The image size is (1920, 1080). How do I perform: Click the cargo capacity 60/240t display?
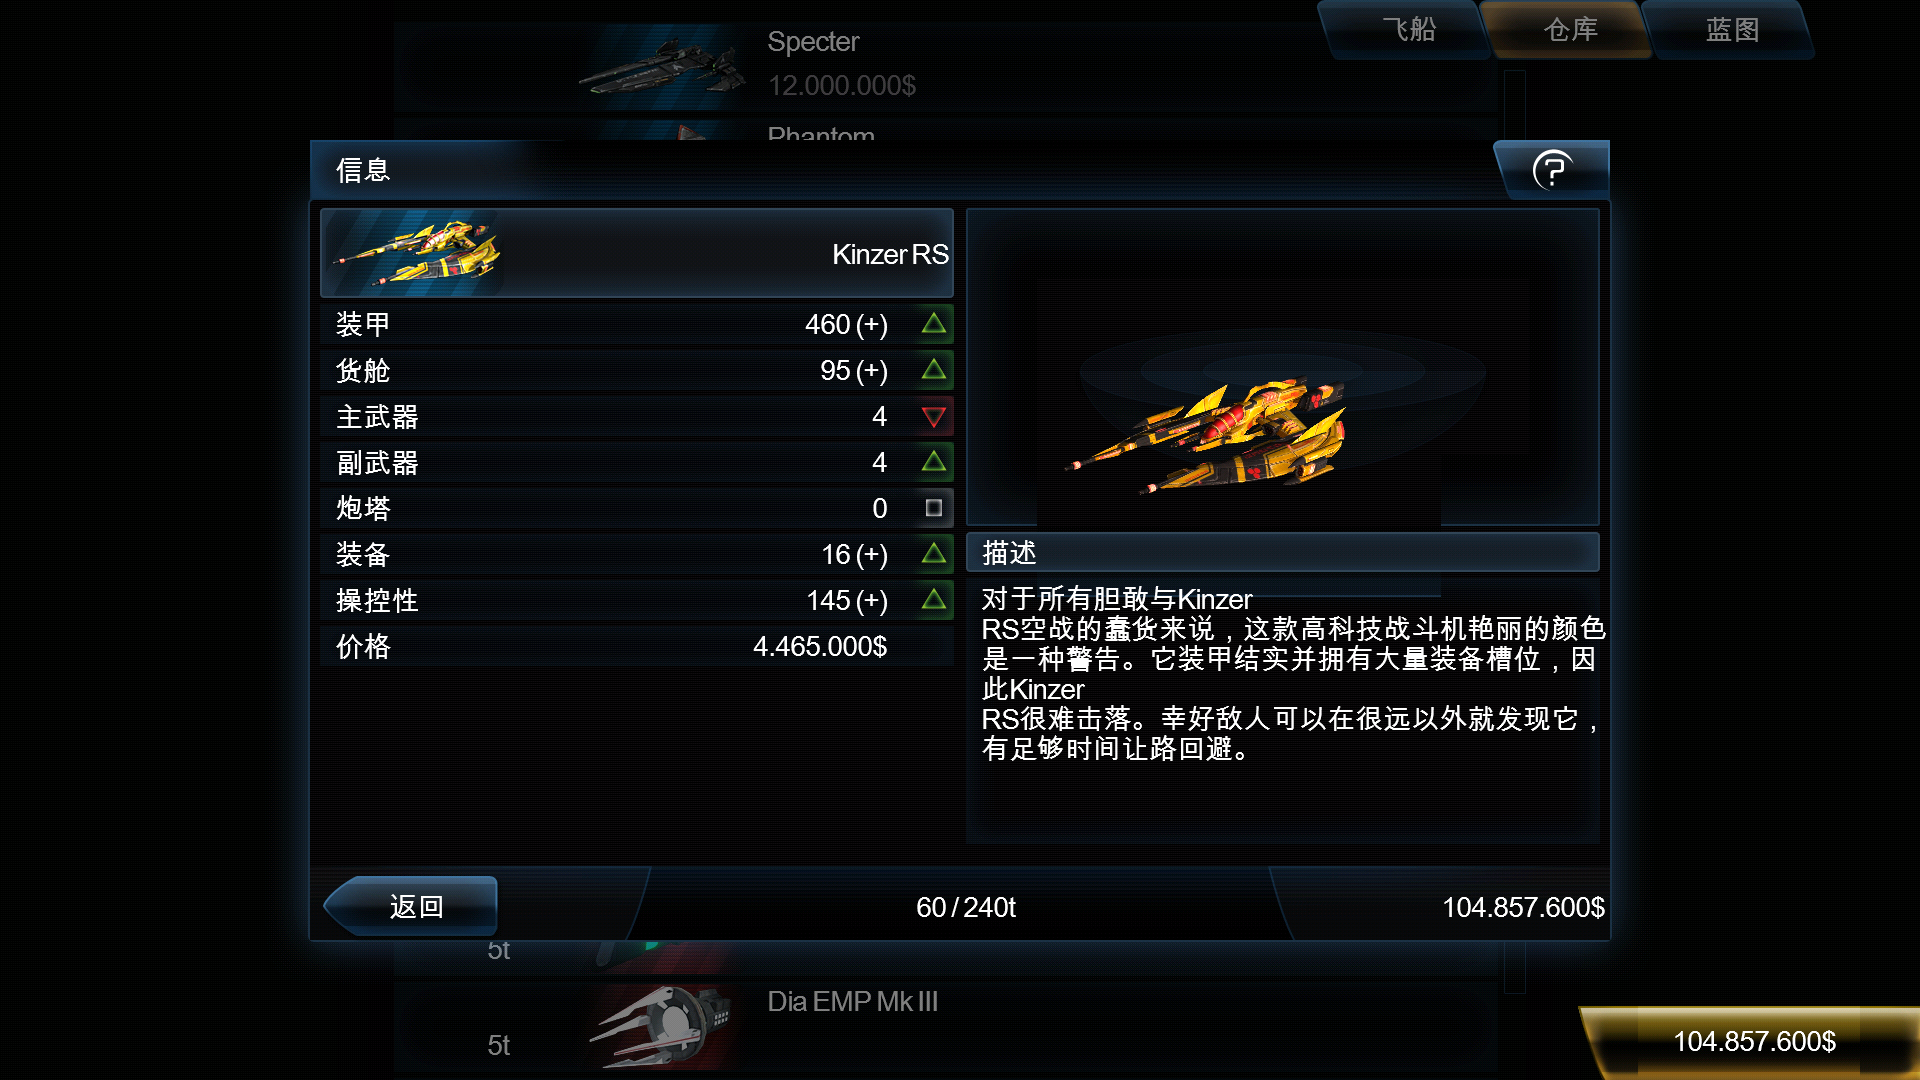pyautogui.click(x=965, y=907)
